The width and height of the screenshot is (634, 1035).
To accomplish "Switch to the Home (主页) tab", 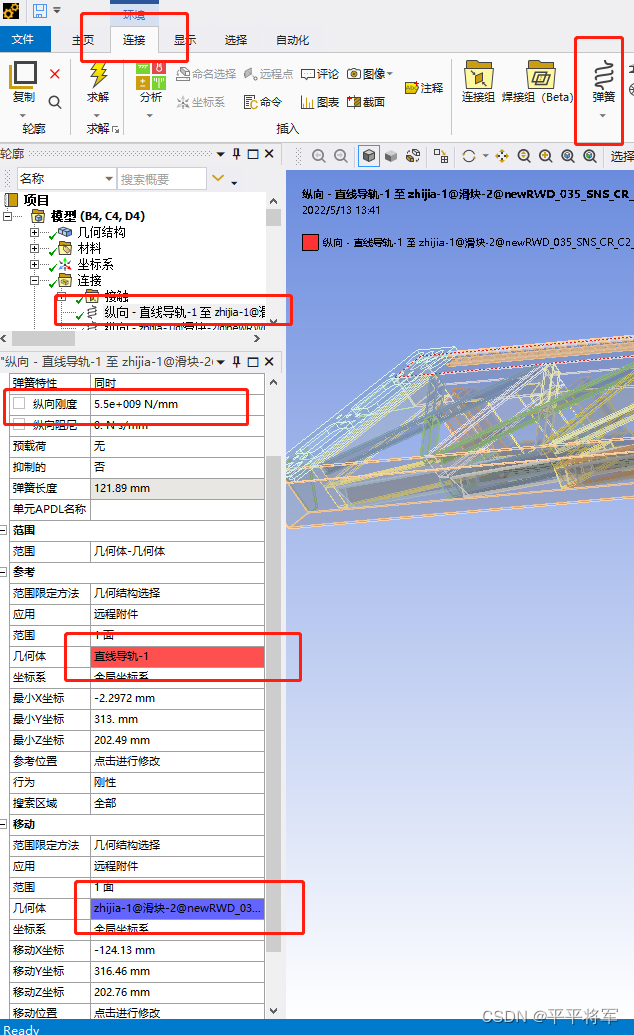I will coord(83,40).
